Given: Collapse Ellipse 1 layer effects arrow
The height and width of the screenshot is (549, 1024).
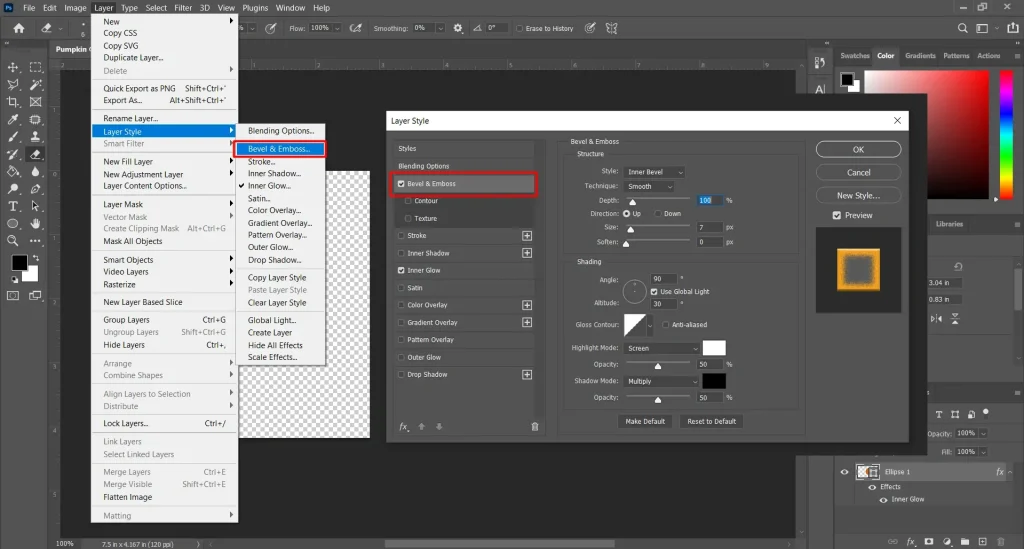Looking at the screenshot, I should click(x=1010, y=472).
